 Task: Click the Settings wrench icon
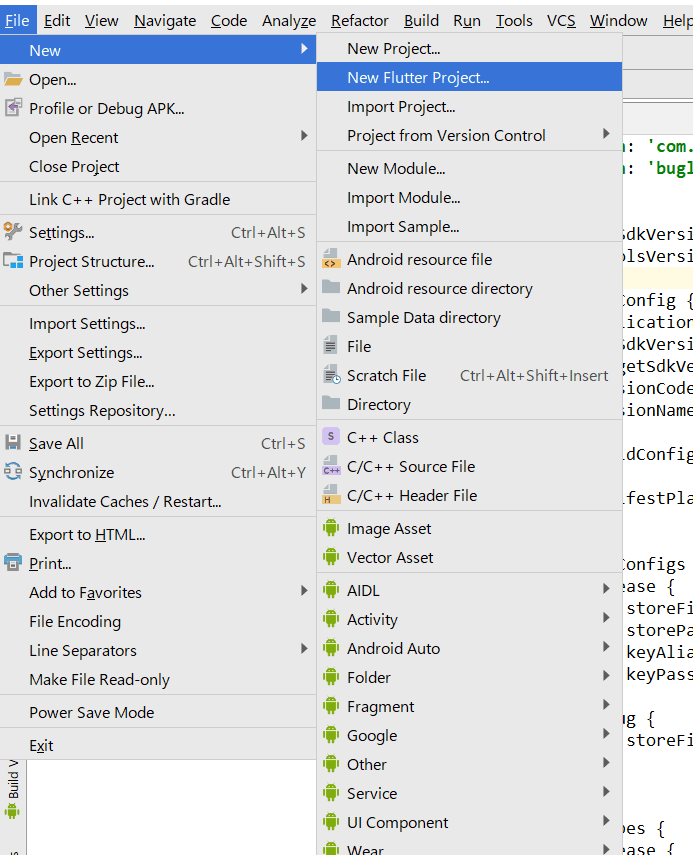tap(13, 232)
